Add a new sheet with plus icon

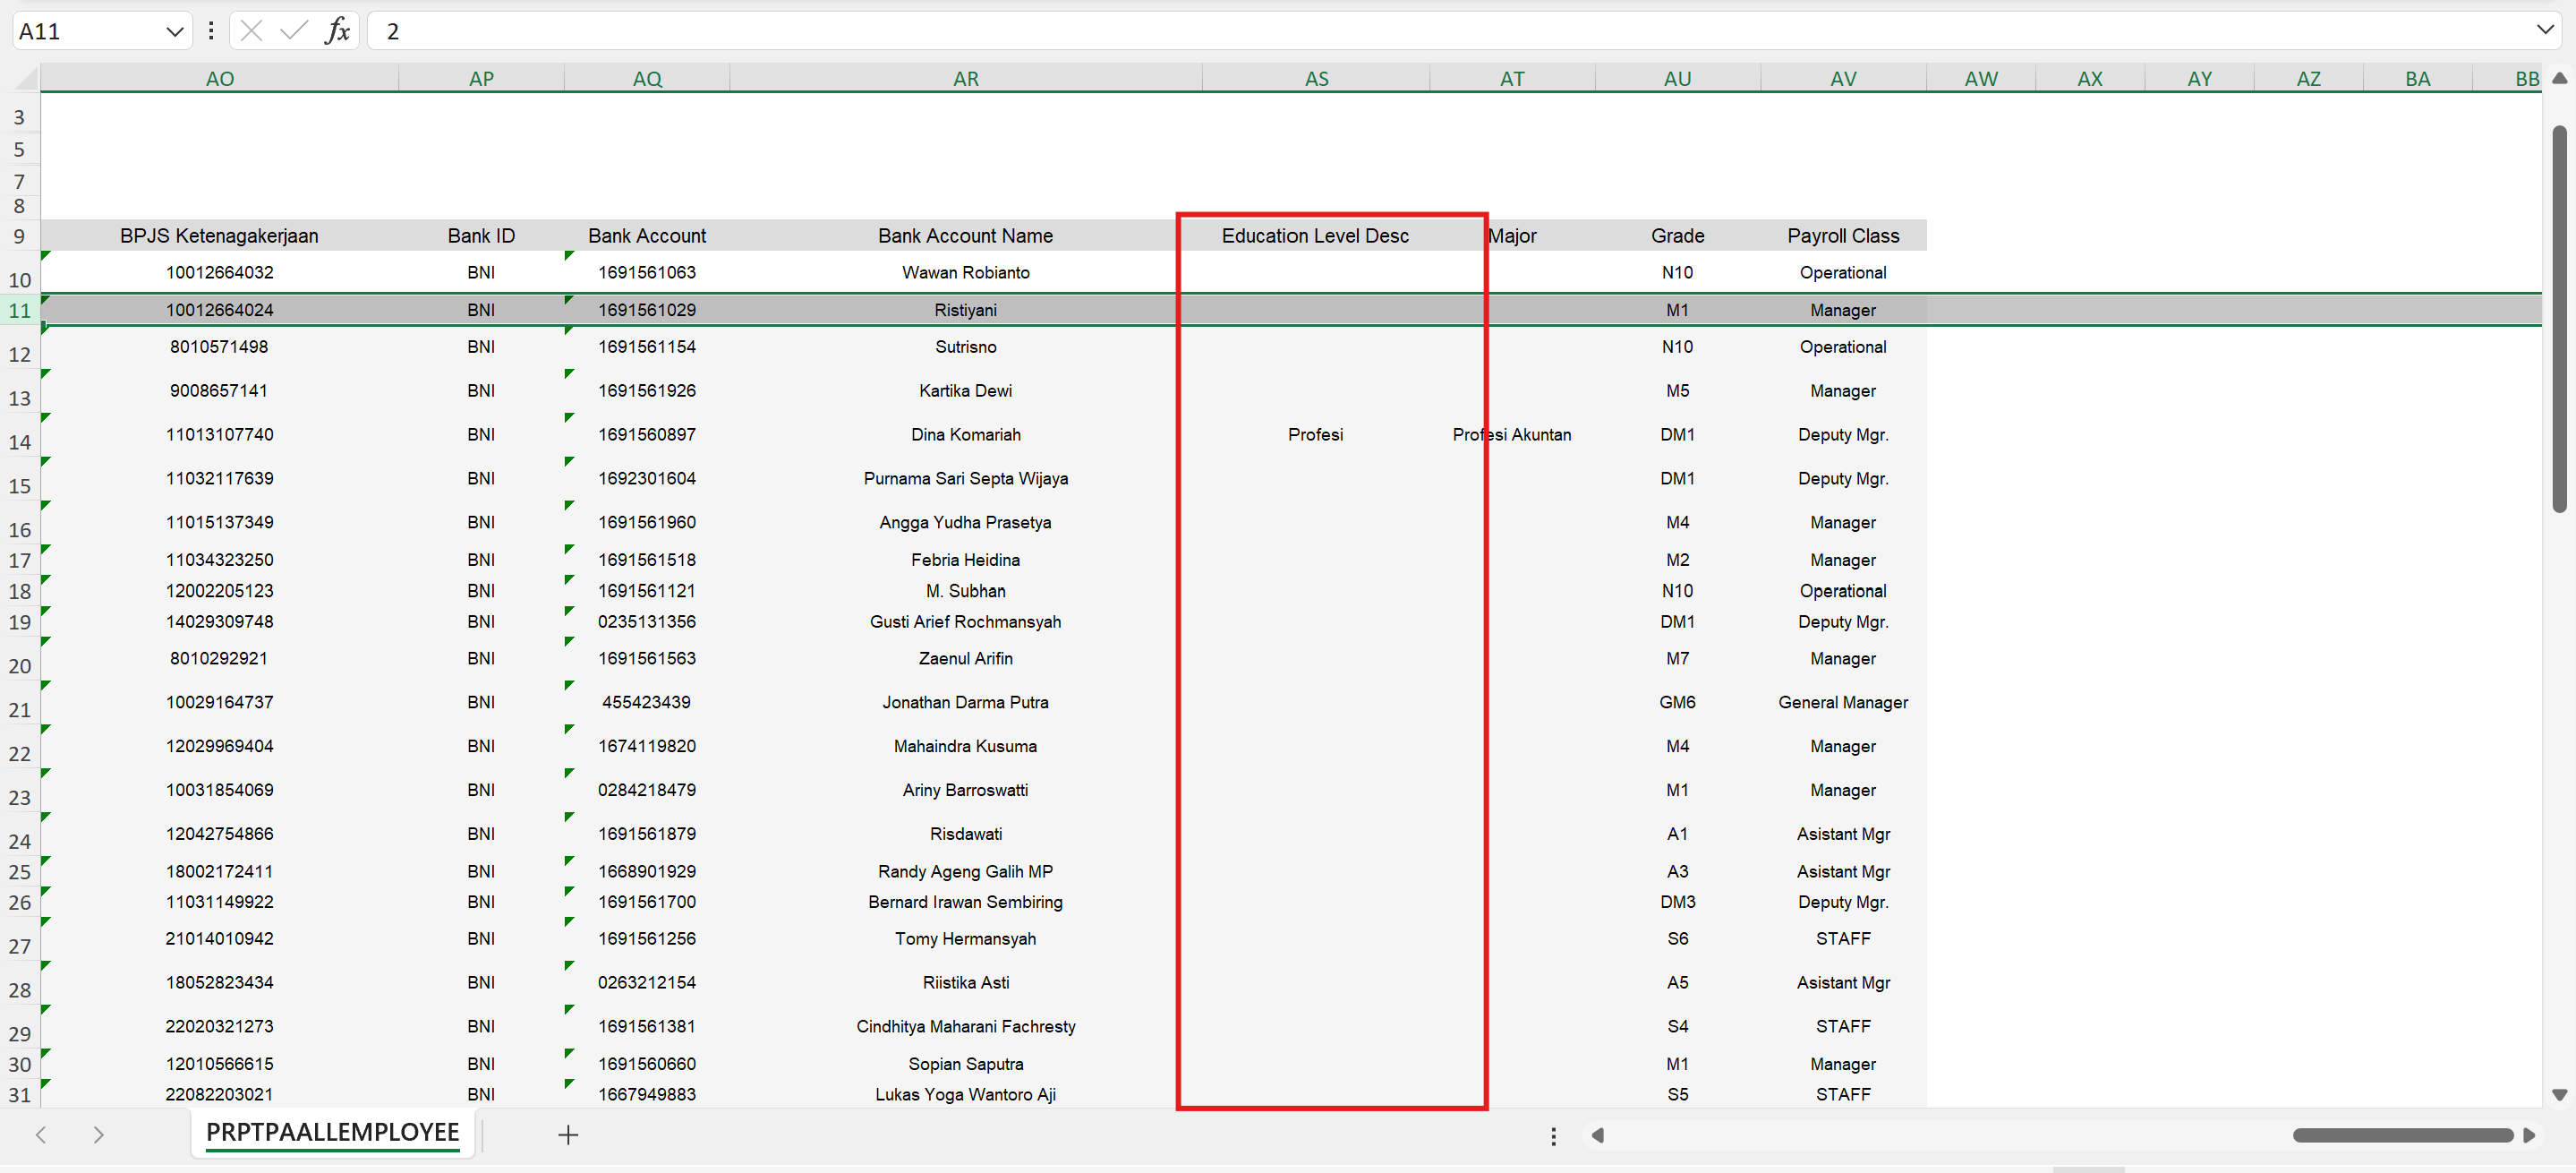[x=568, y=1134]
